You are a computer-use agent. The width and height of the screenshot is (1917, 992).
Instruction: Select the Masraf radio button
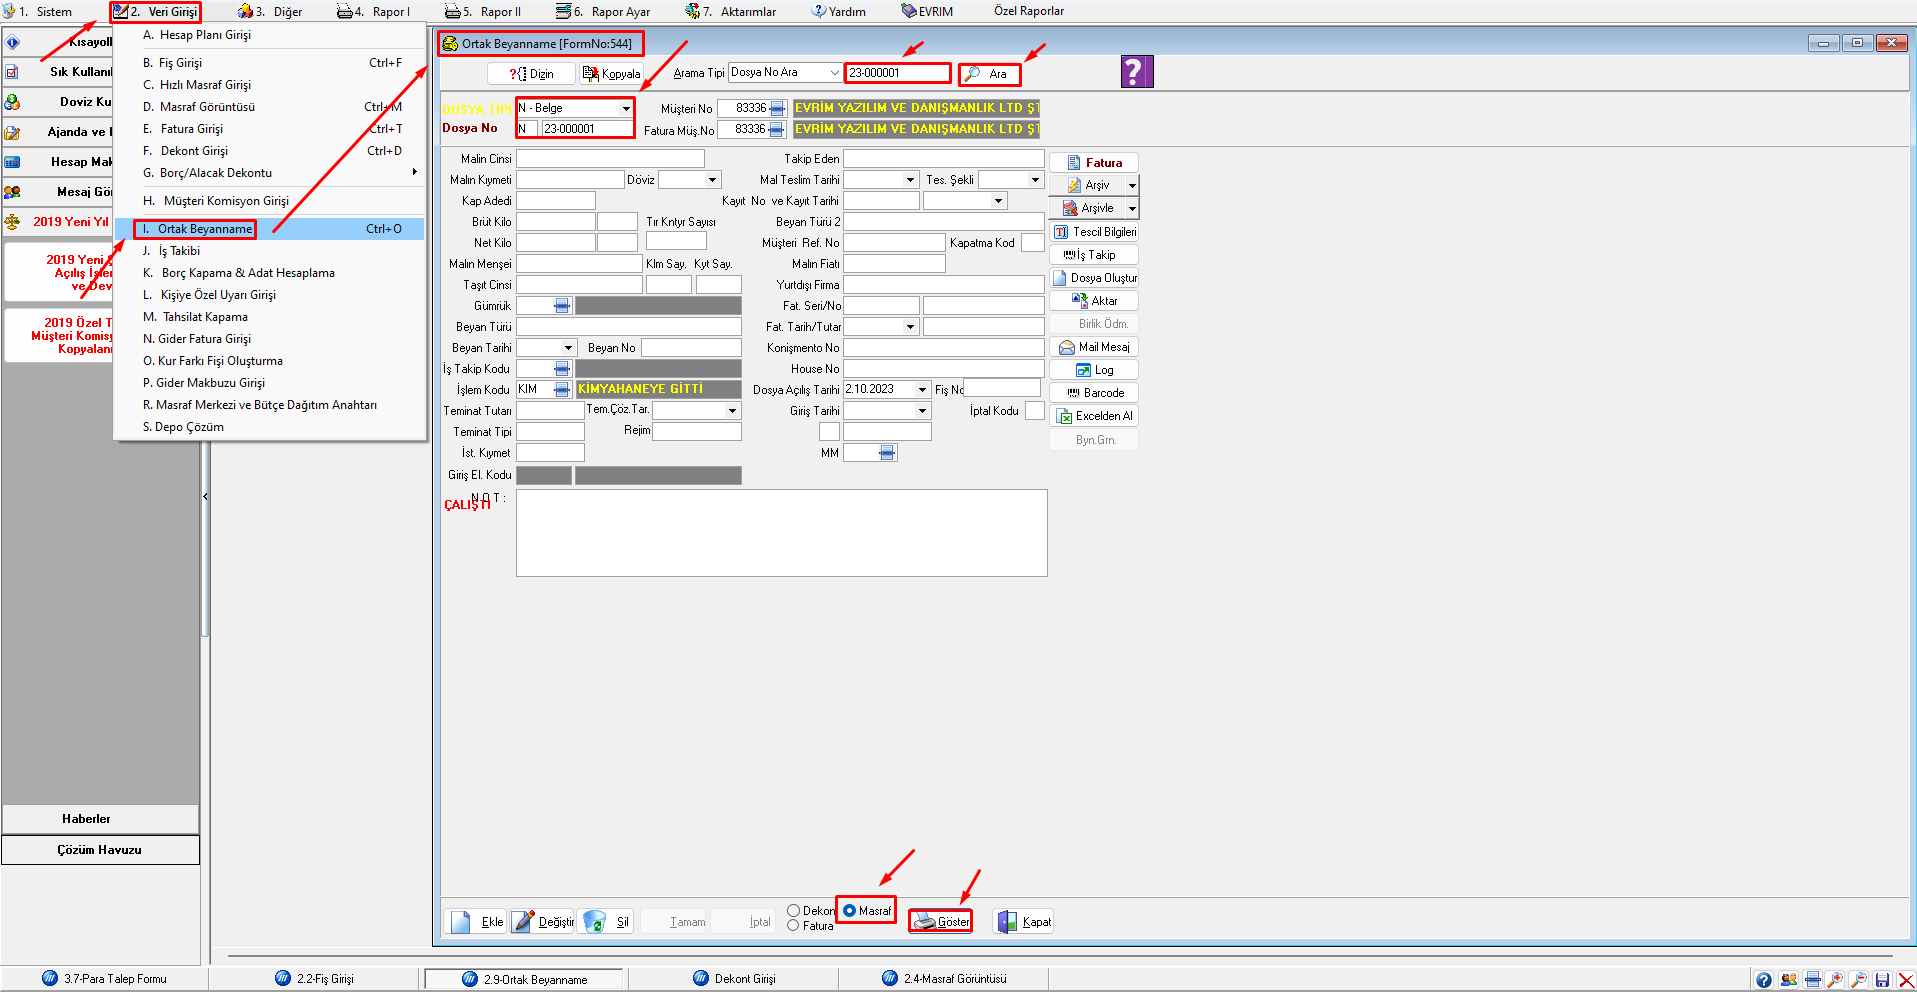pyautogui.click(x=850, y=911)
